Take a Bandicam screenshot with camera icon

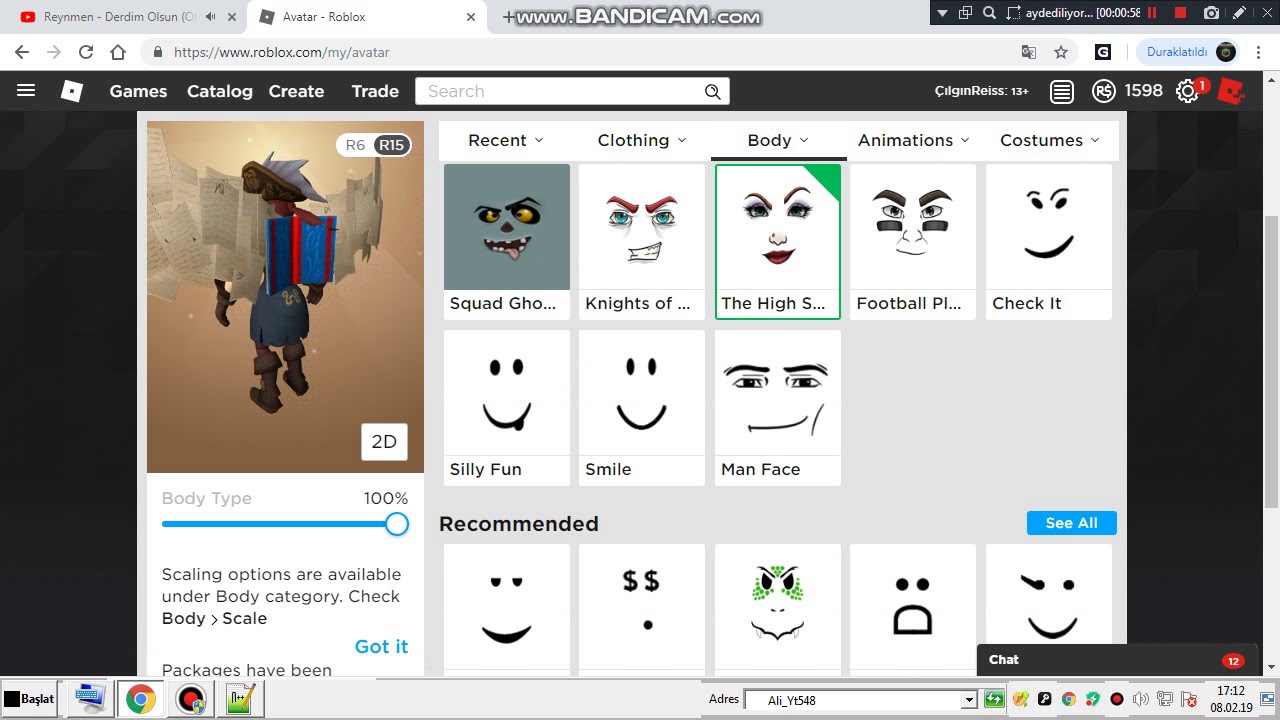(x=1211, y=13)
